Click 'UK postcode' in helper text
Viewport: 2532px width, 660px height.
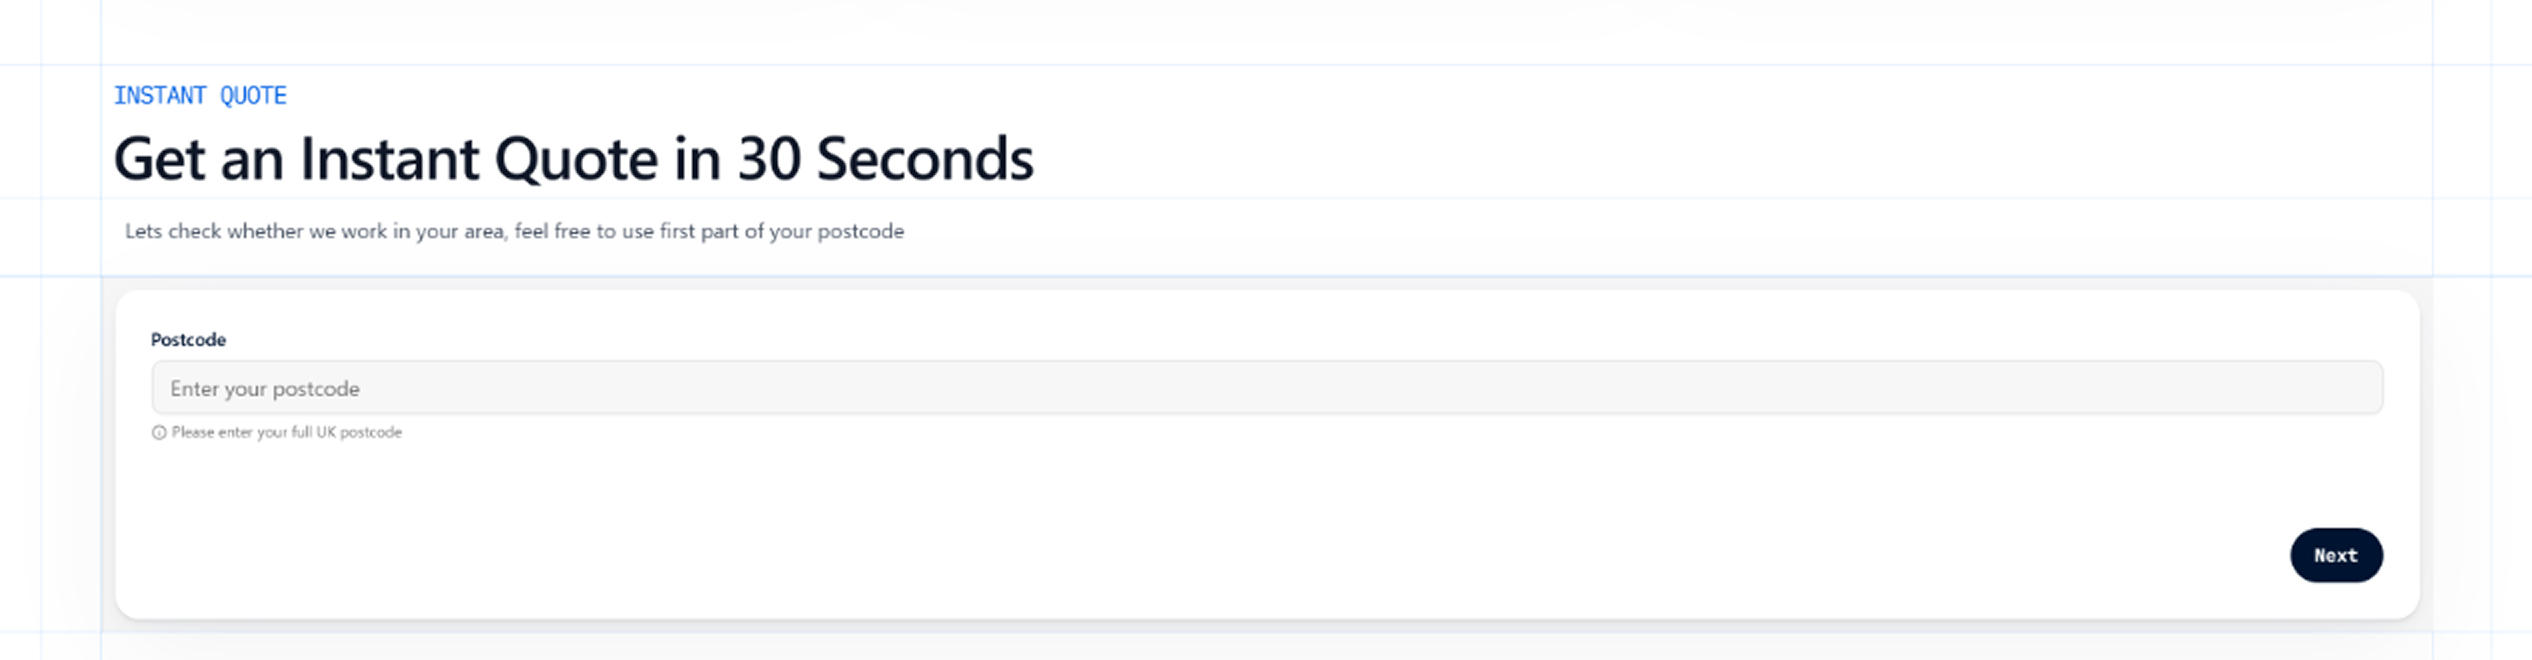[x=359, y=433]
